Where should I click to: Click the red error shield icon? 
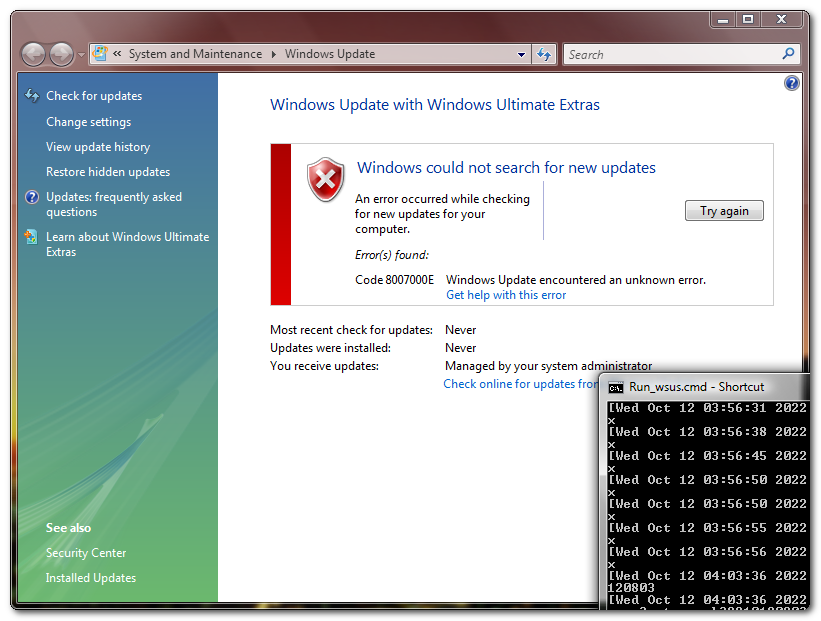pos(326,180)
